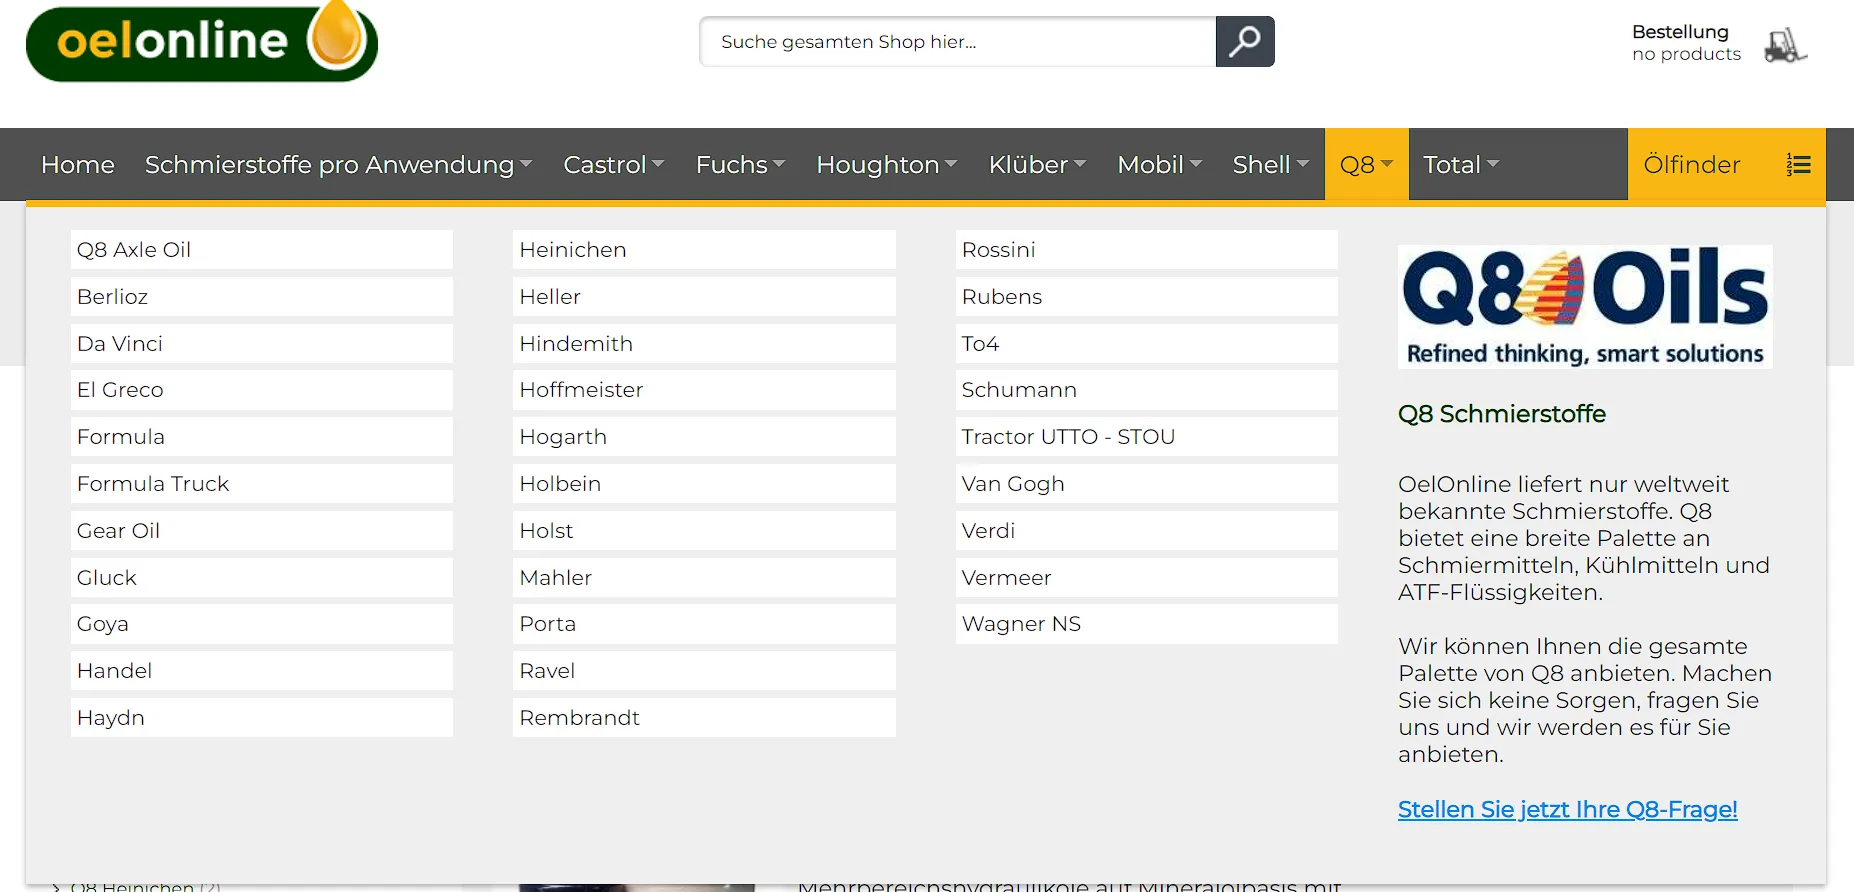
Task: Open El Greco category
Action: tap(262, 390)
